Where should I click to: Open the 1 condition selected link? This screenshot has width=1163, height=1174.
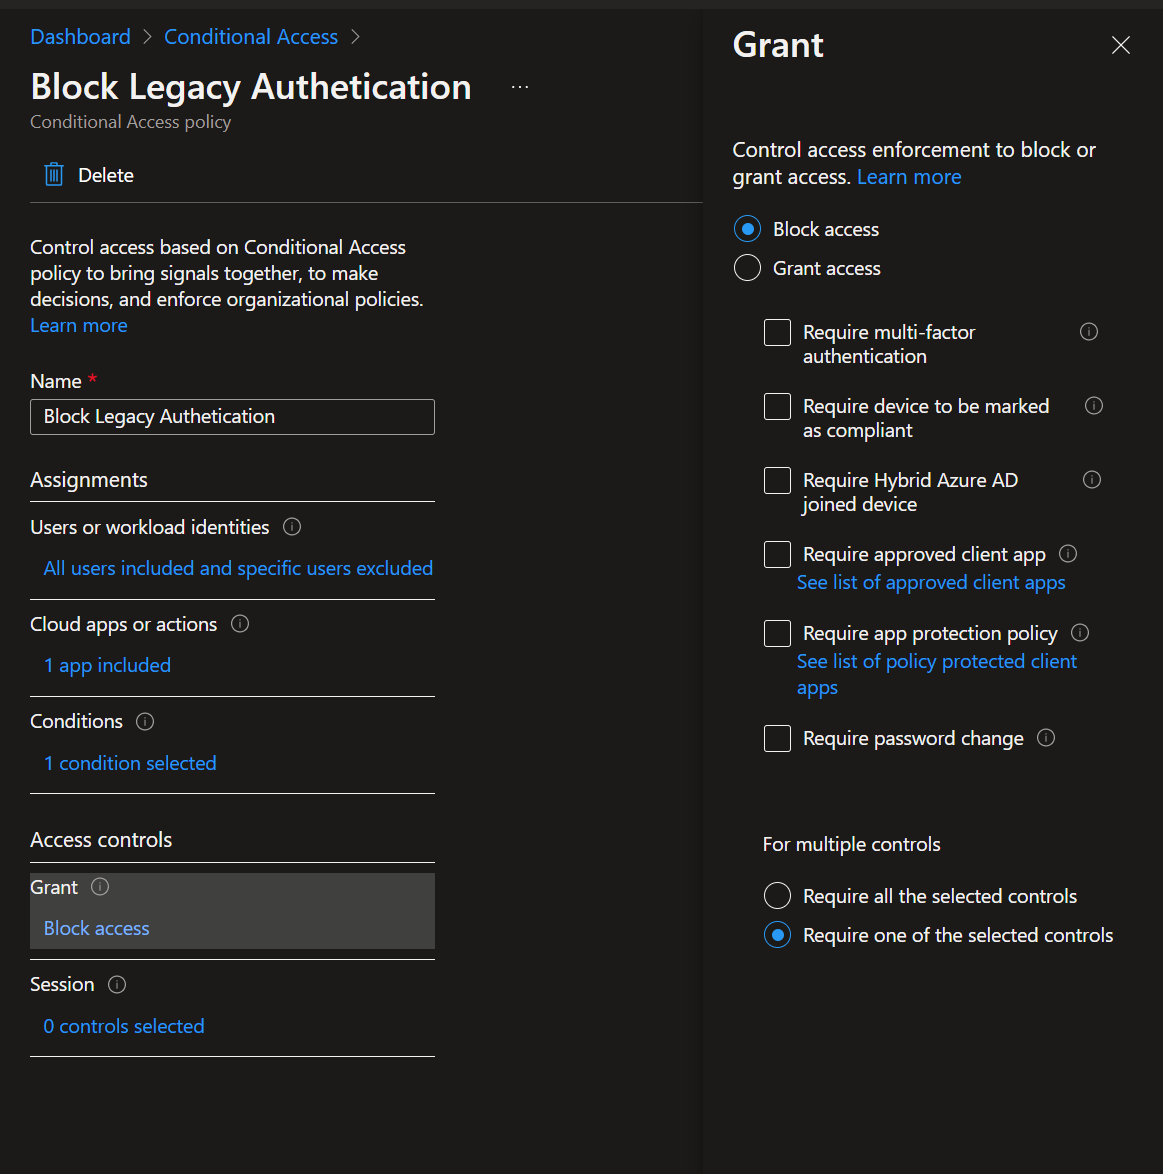click(x=130, y=763)
